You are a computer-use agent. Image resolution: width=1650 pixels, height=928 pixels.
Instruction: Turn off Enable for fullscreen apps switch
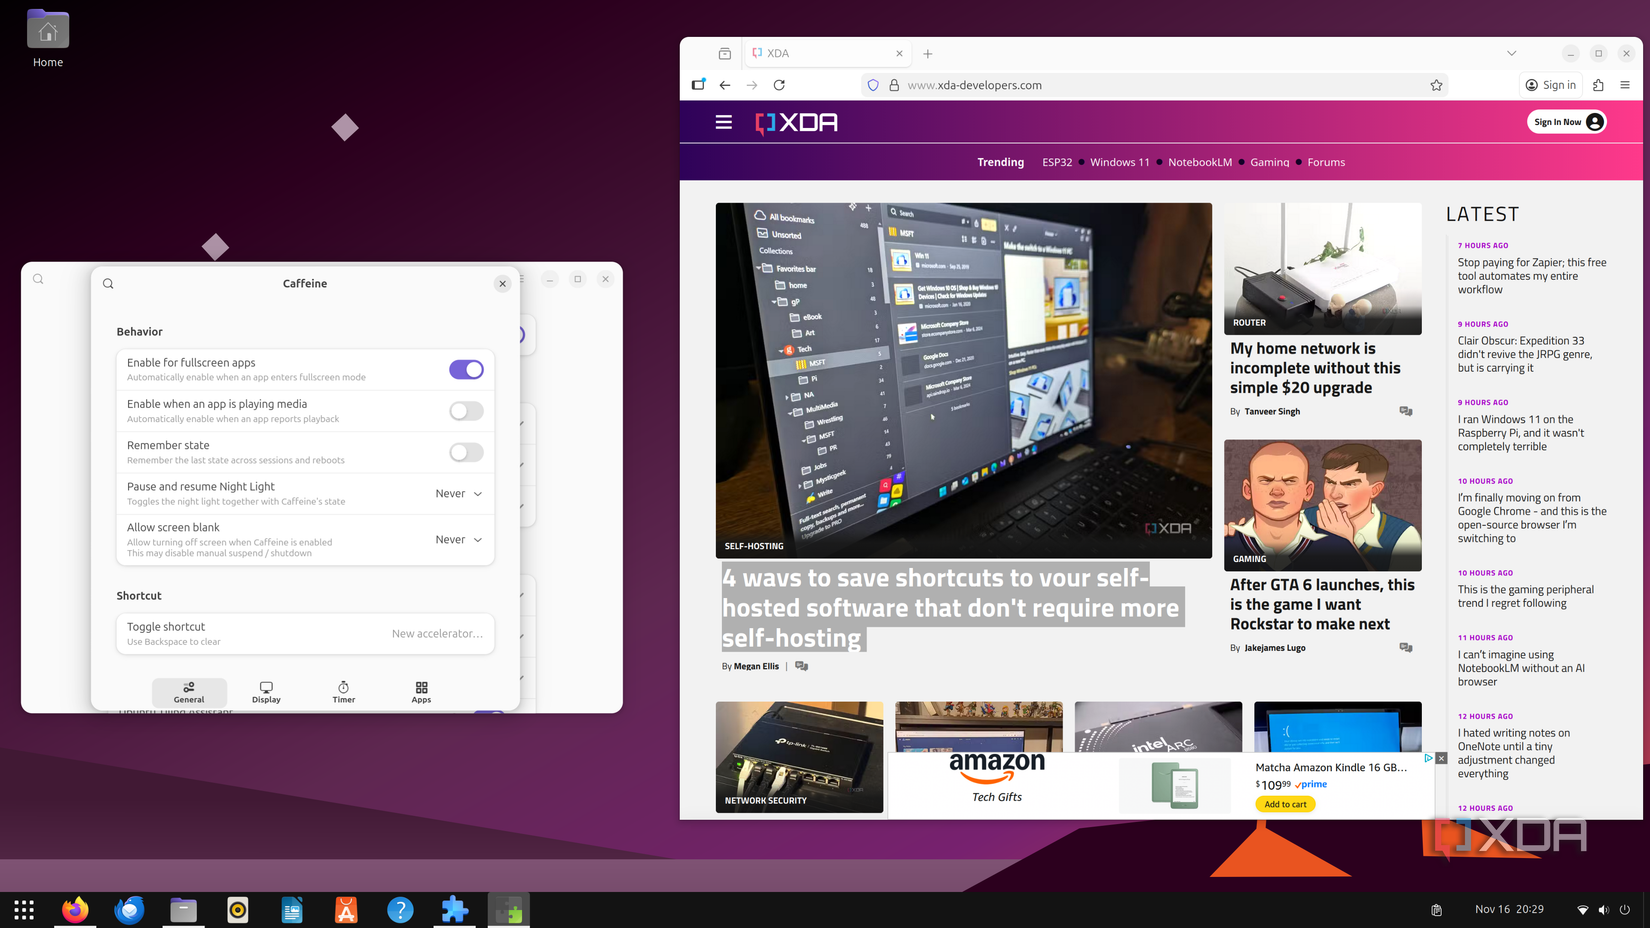[x=466, y=370]
